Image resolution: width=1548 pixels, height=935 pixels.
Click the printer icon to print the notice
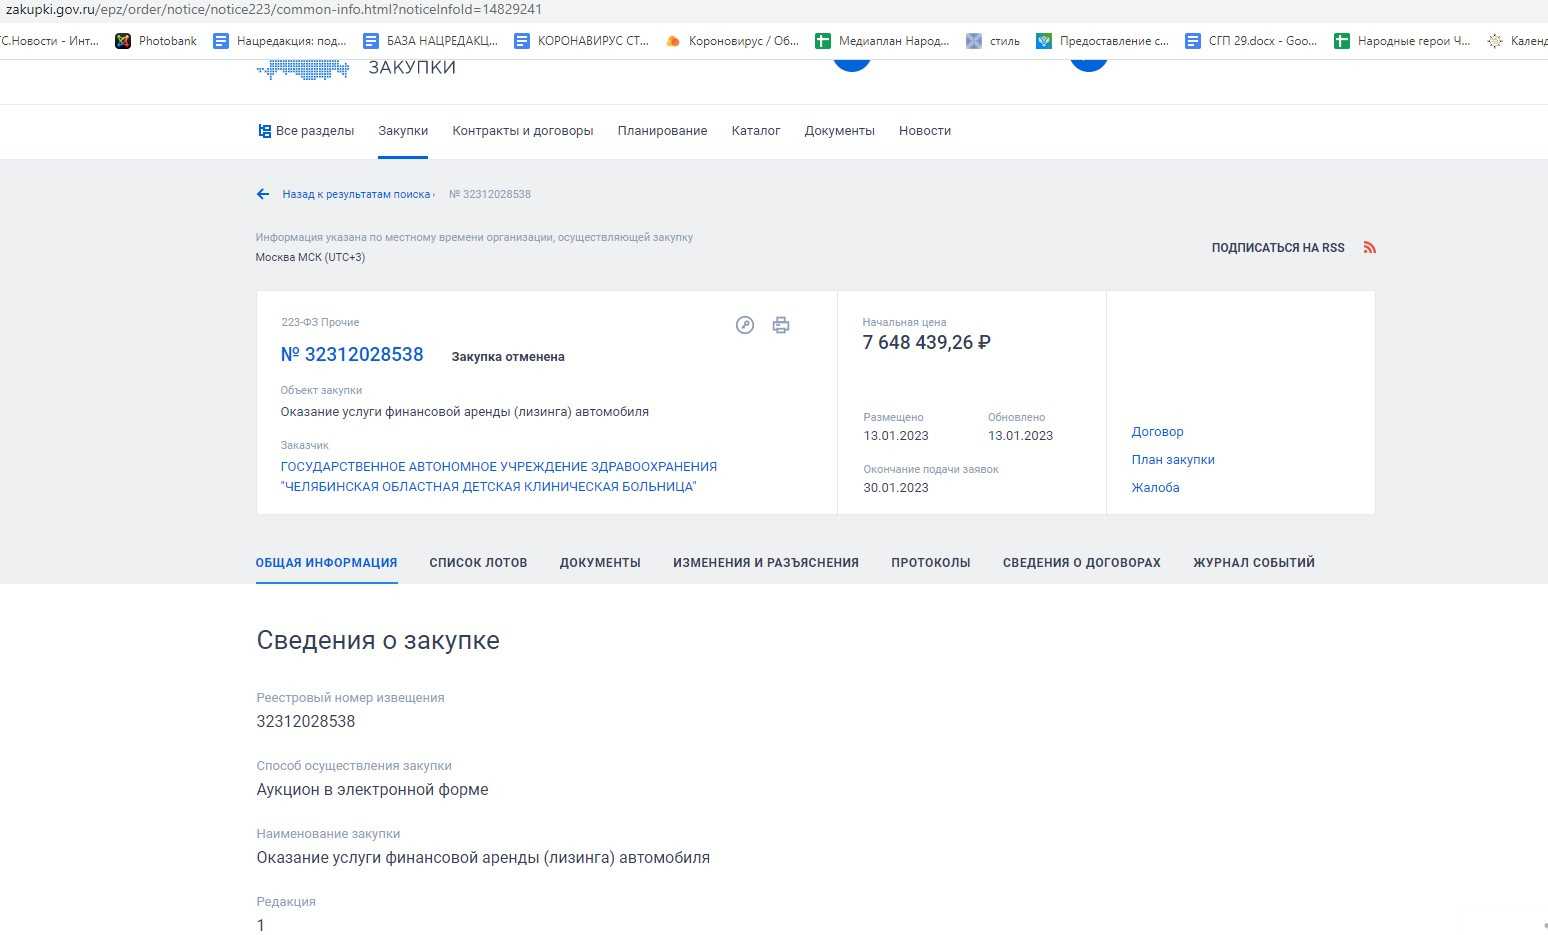point(781,325)
